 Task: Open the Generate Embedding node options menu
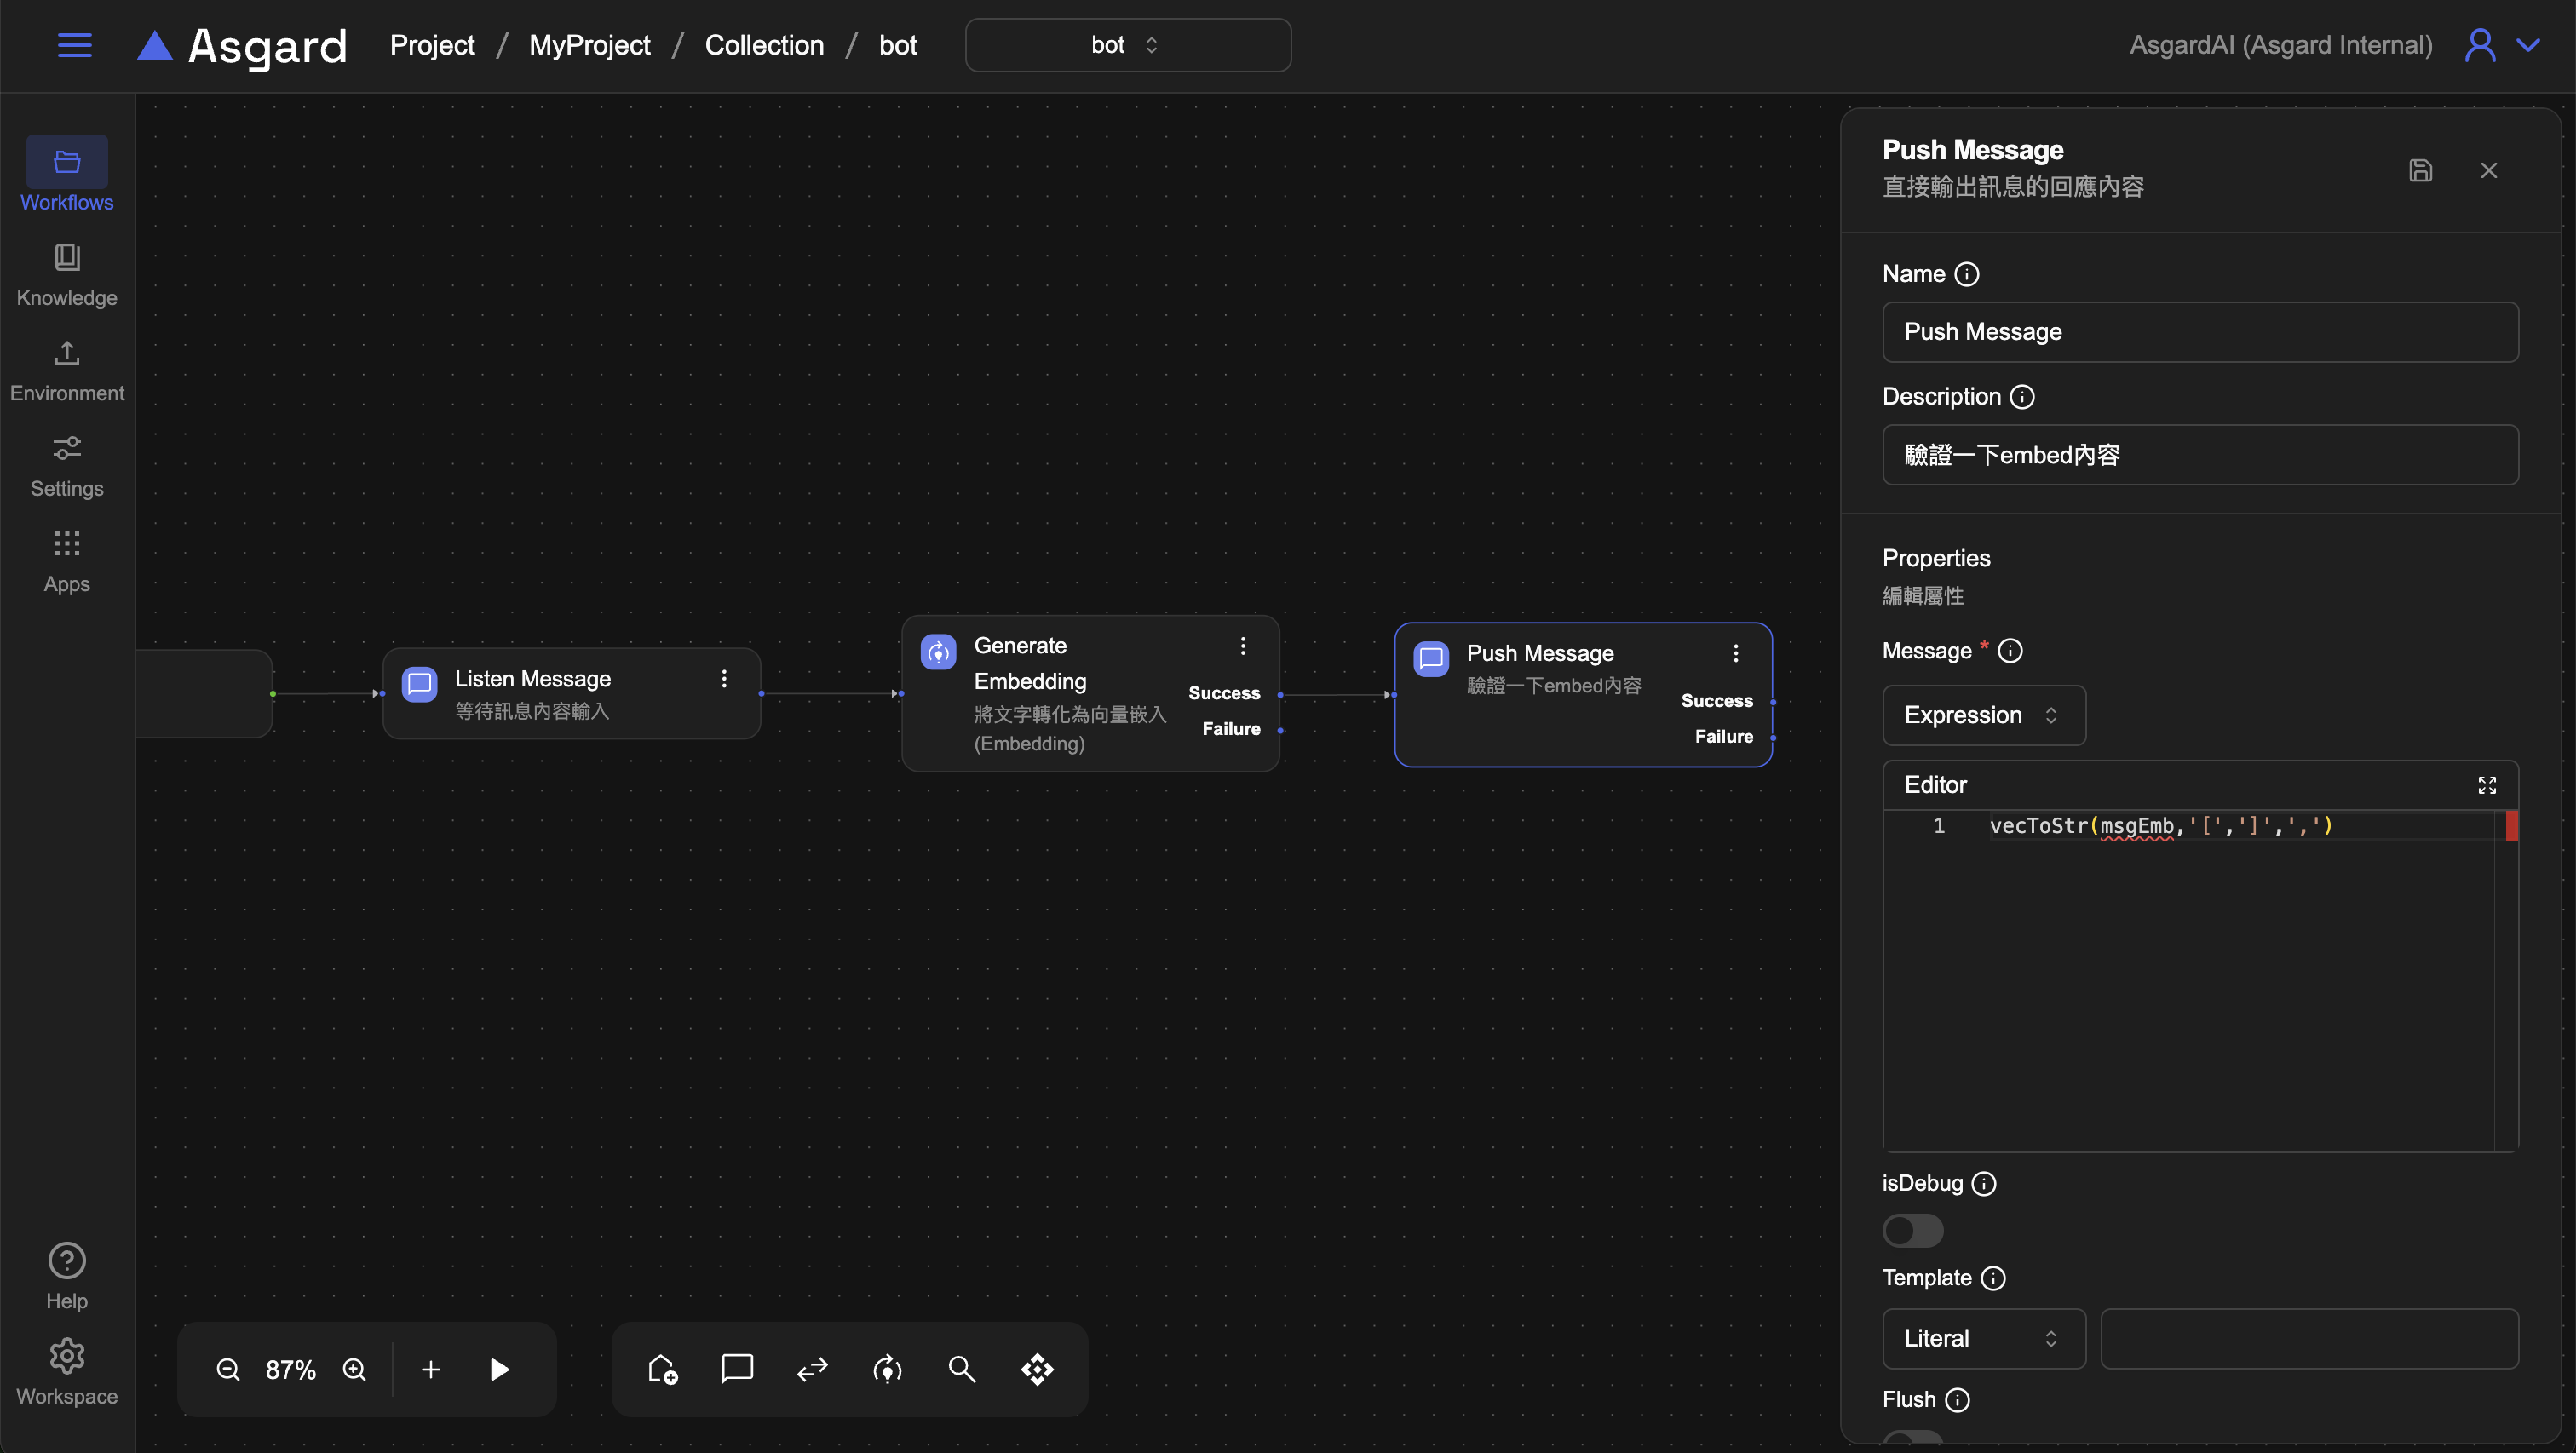tap(1243, 646)
